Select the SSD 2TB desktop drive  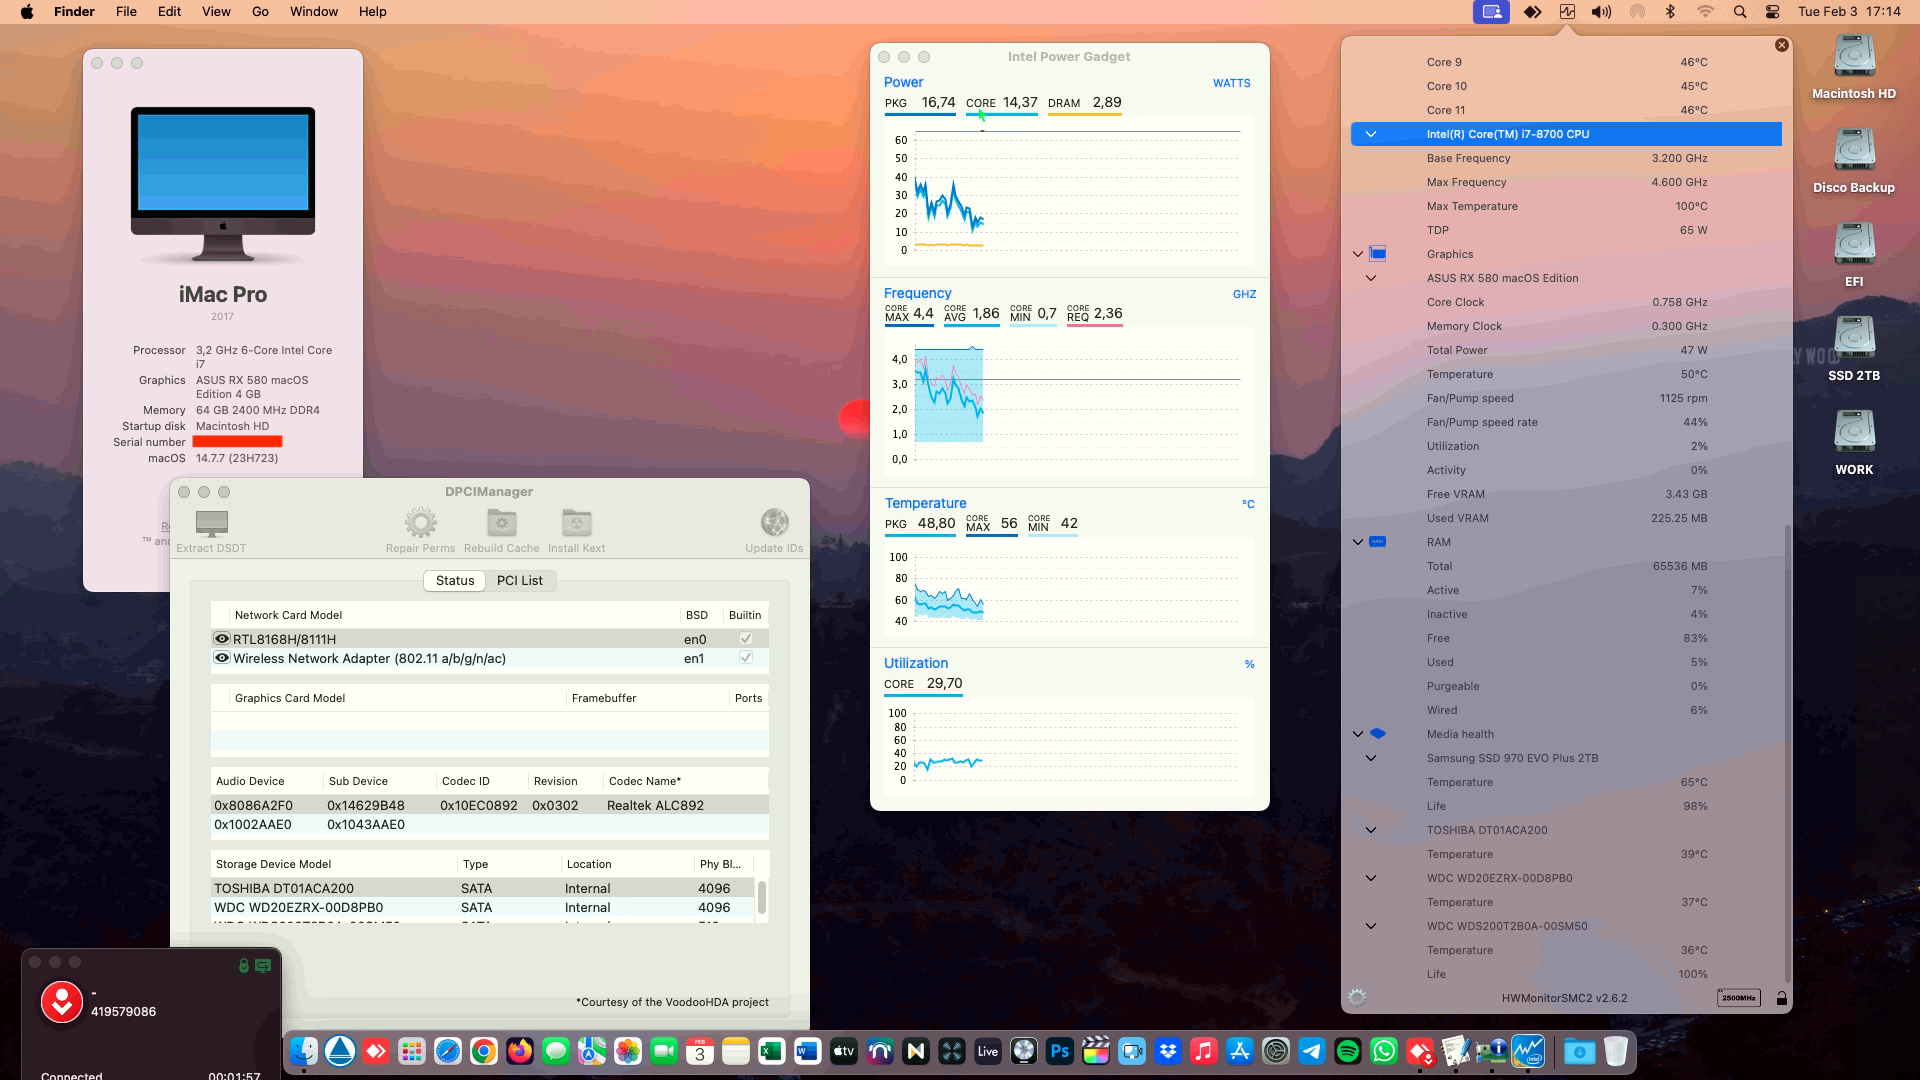1854,348
